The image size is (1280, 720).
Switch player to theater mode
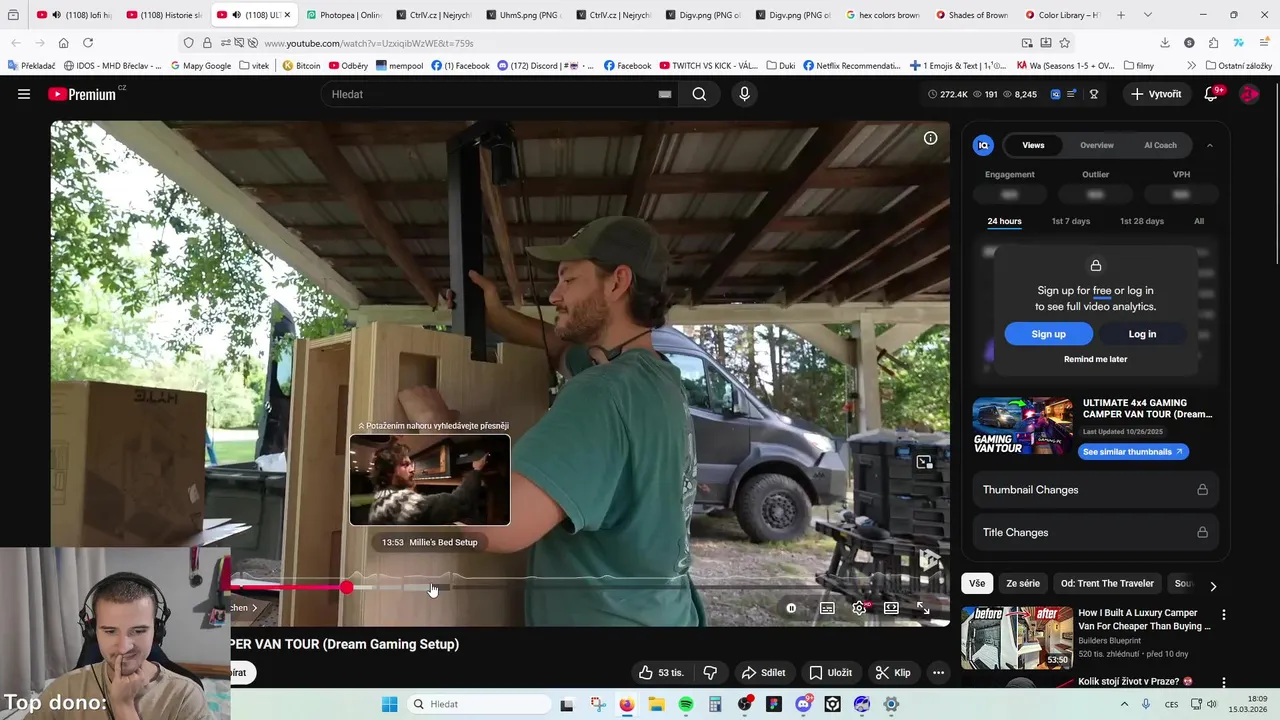891,608
